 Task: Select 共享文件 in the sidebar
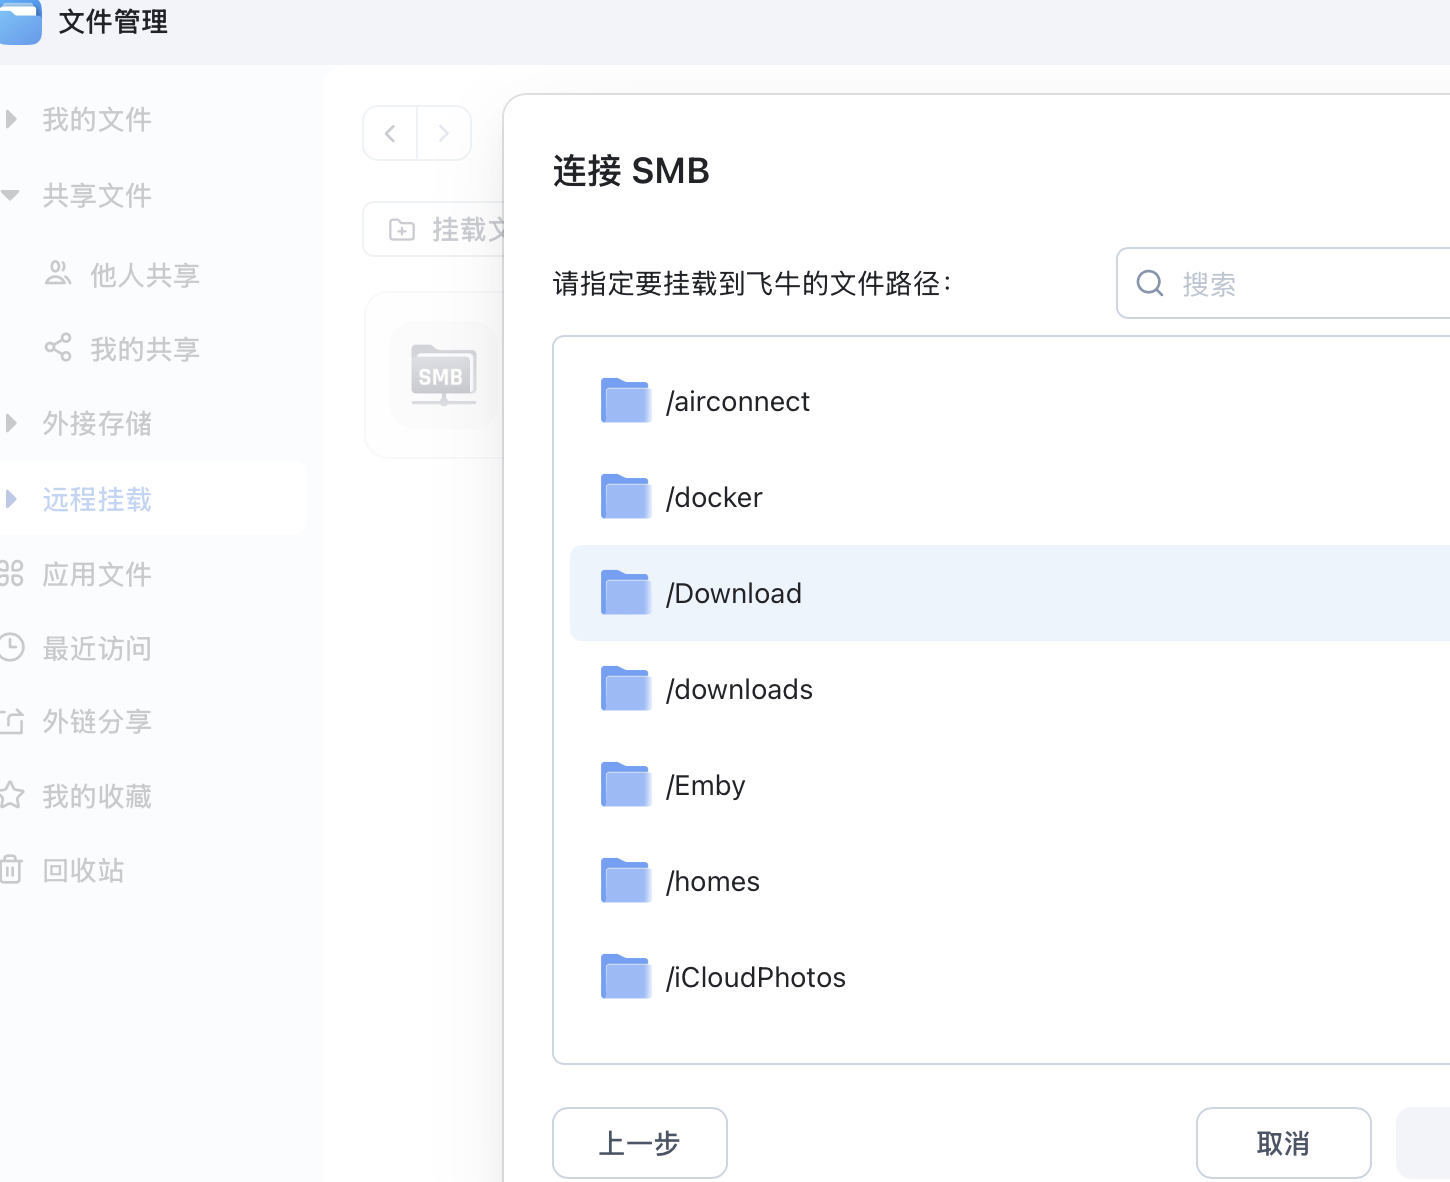point(97,196)
